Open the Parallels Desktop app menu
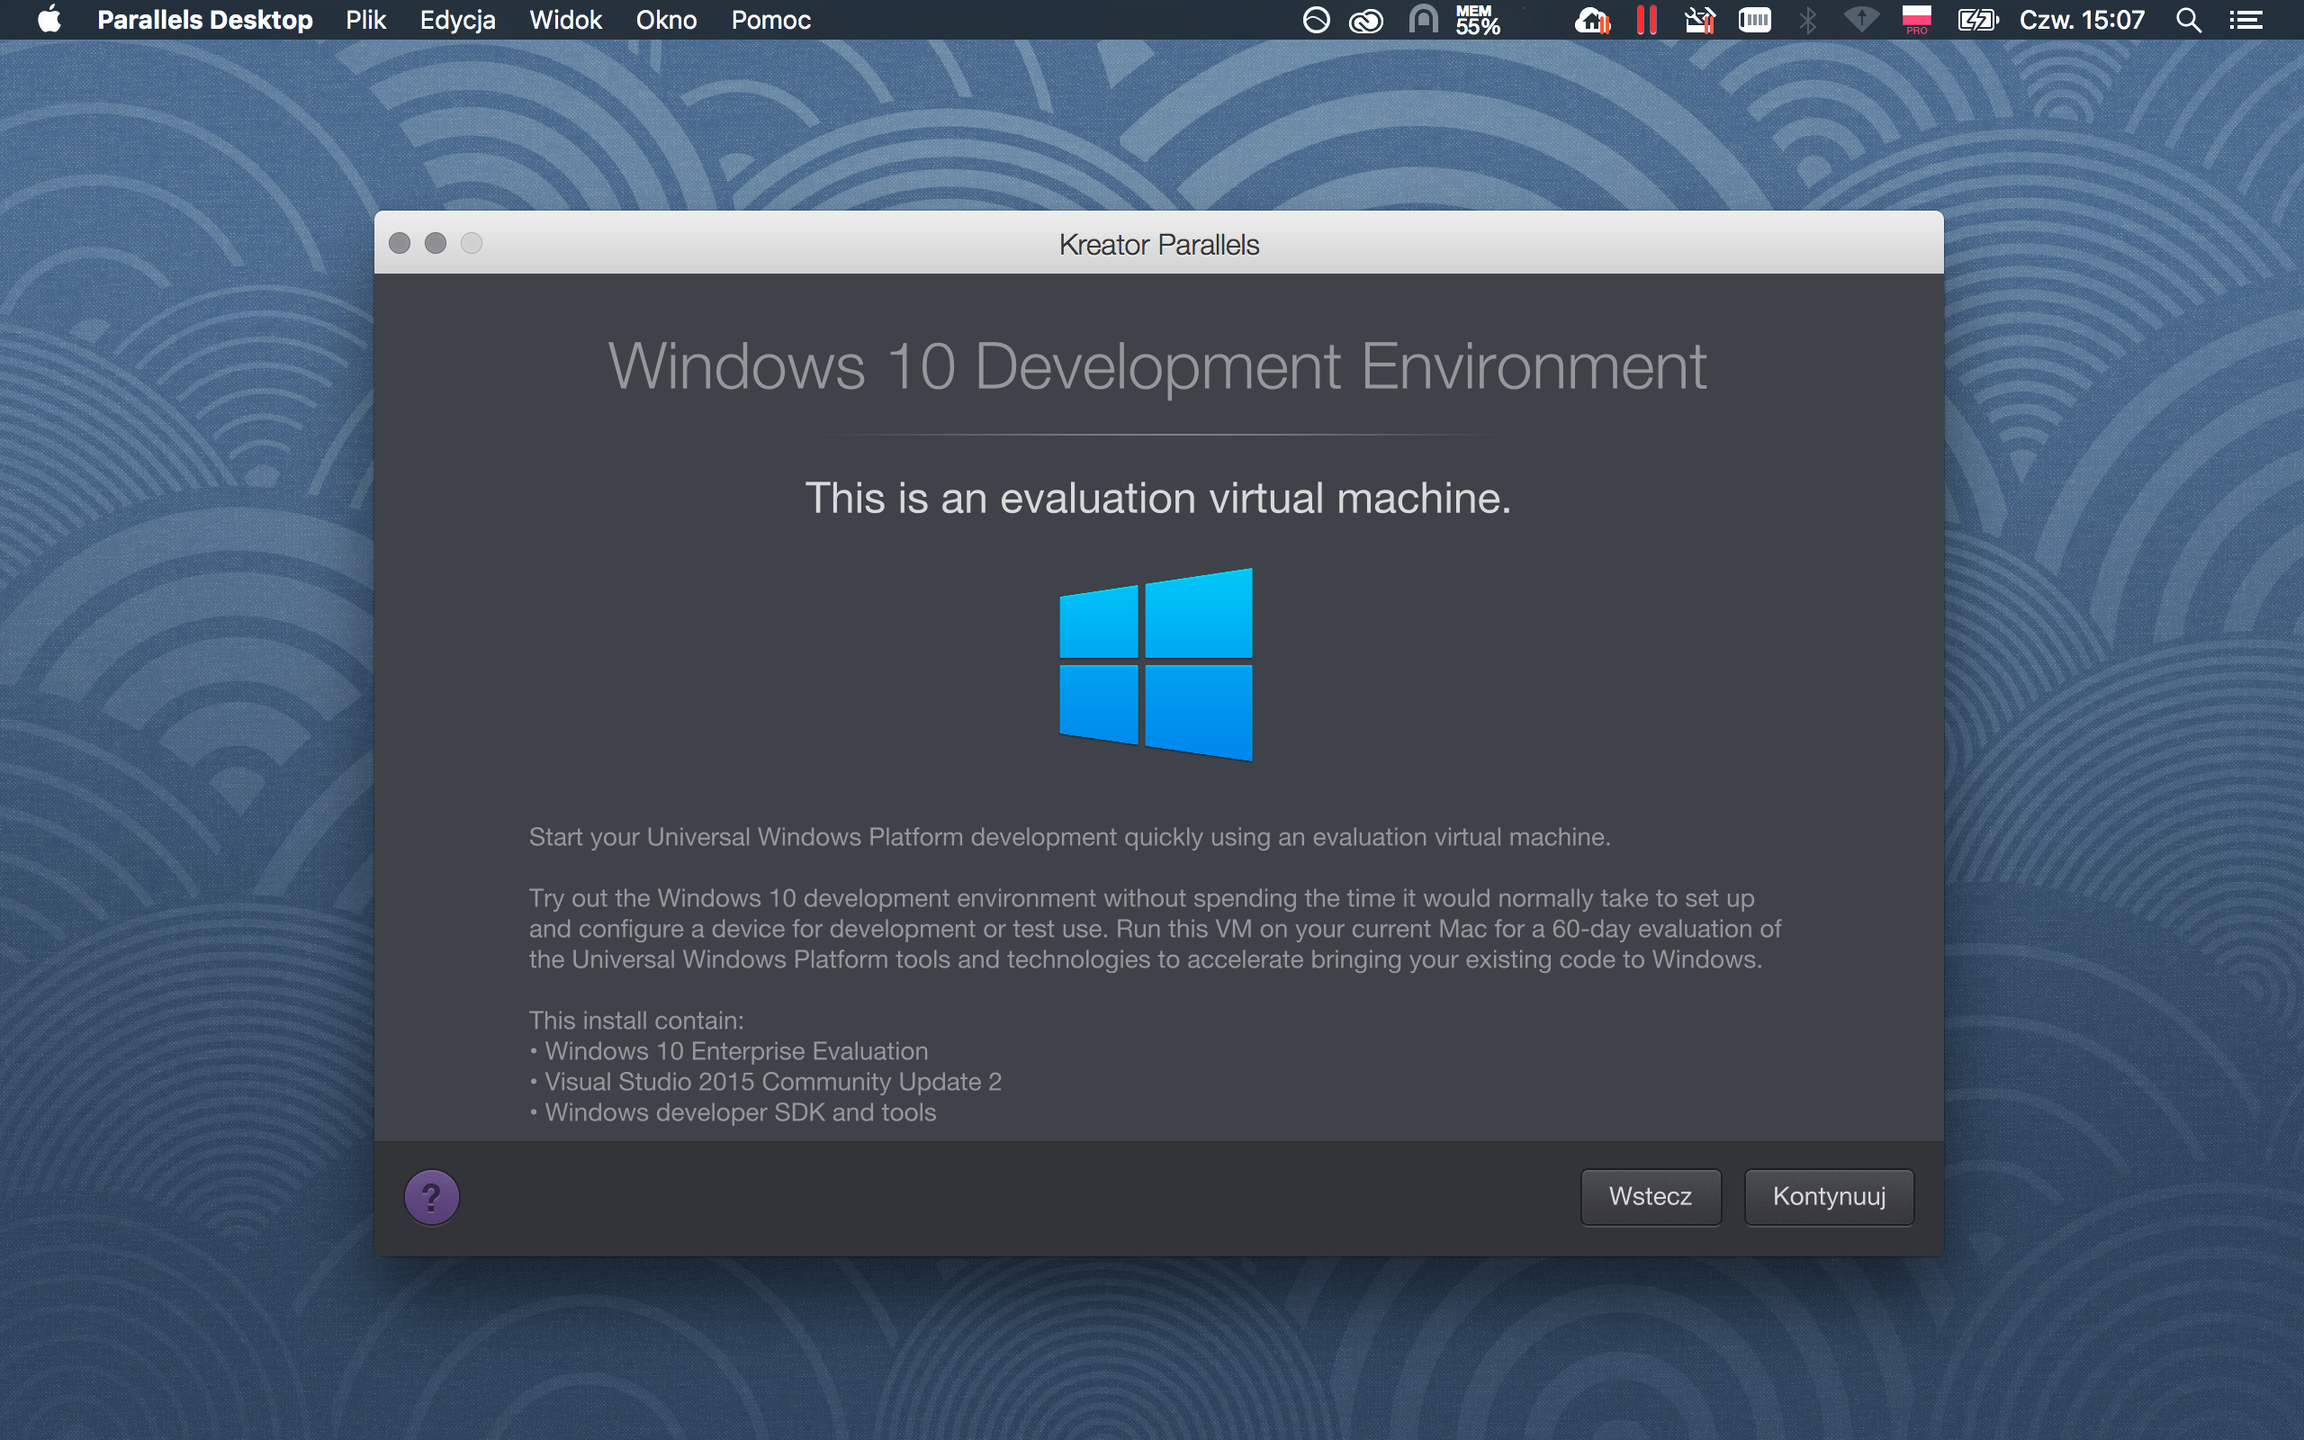The height and width of the screenshot is (1440, 2304). coord(205,20)
